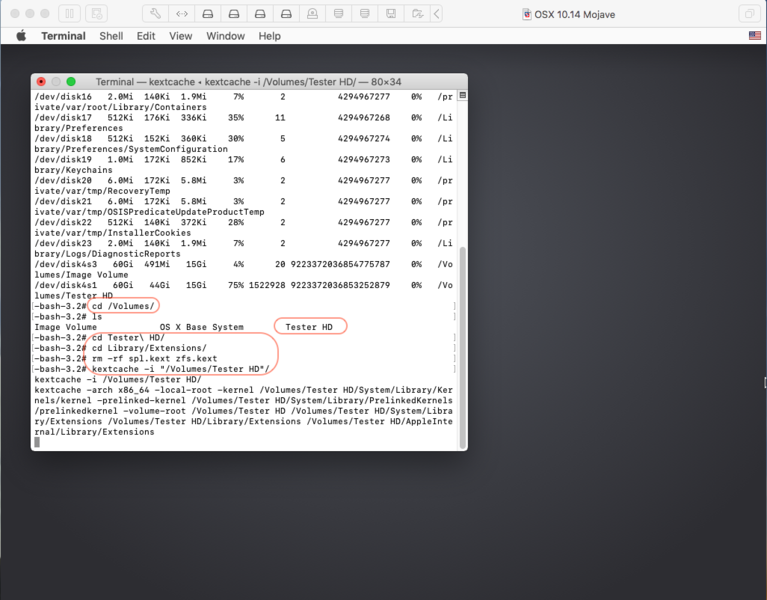The width and height of the screenshot is (767, 600).
Task: Click 'Tester HD' in the ls output
Action: [309, 327]
